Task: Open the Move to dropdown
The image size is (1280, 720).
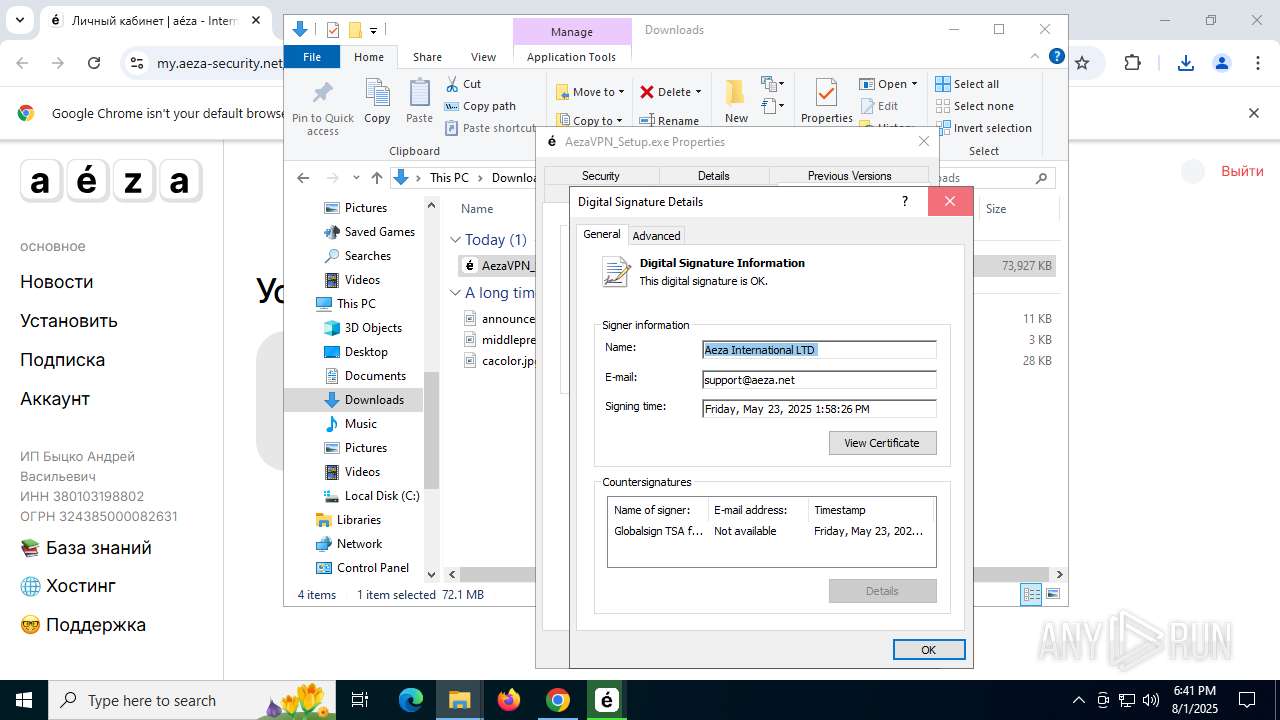Action: pos(590,92)
